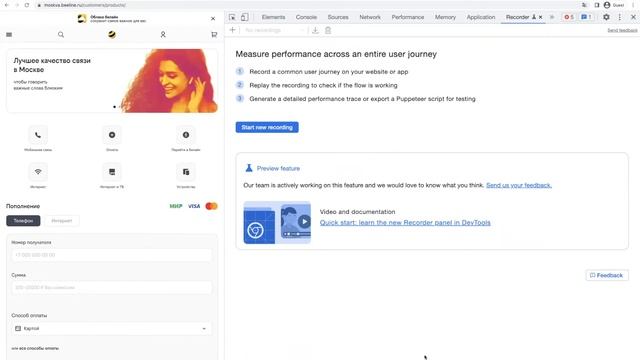The width and height of the screenshot is (640, 360).
Task: Close the Recorder tab
Action: [x=540, y=17]
